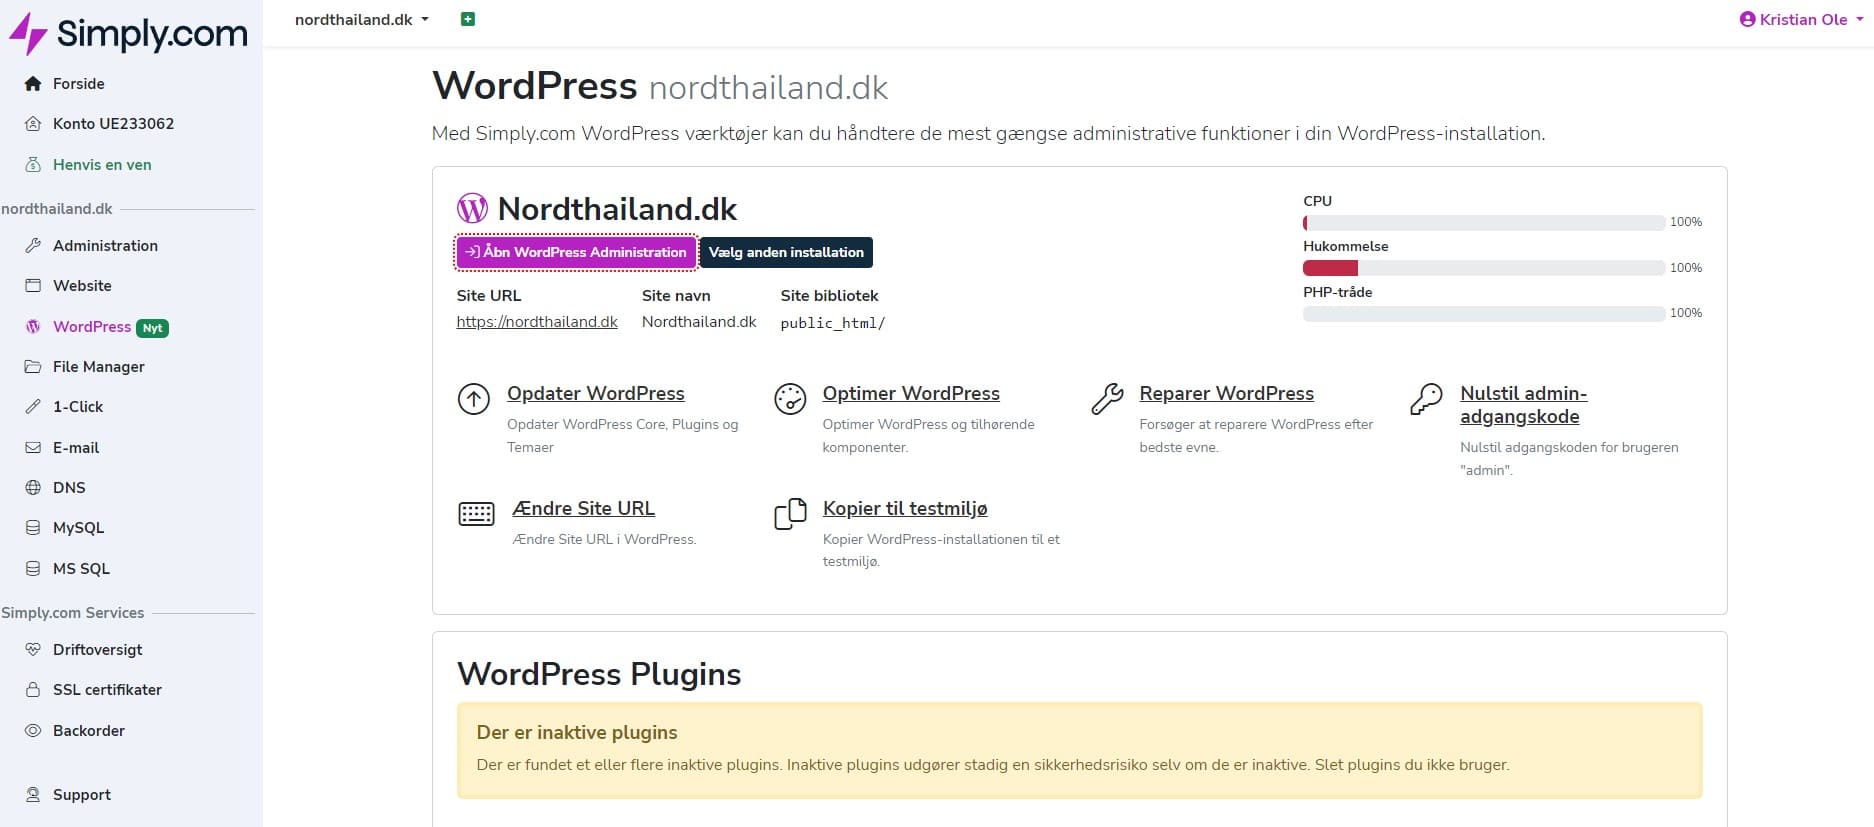This screenshot has width=1874, height=827.
Task: Open File Manager from the sidebar
Action: (x=99, y=367)
